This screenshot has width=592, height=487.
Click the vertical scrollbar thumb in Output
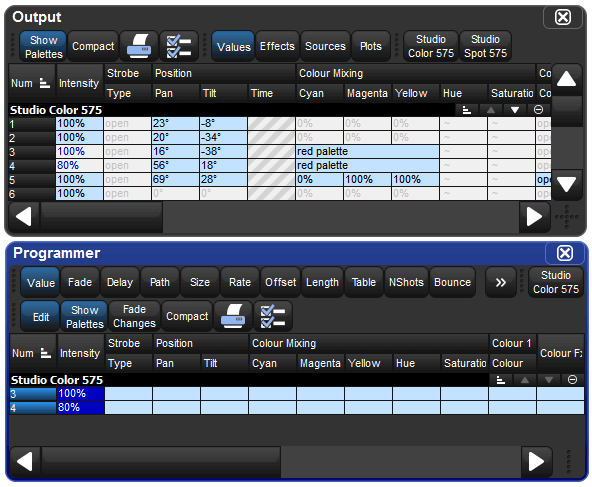(x=566, y=111)
